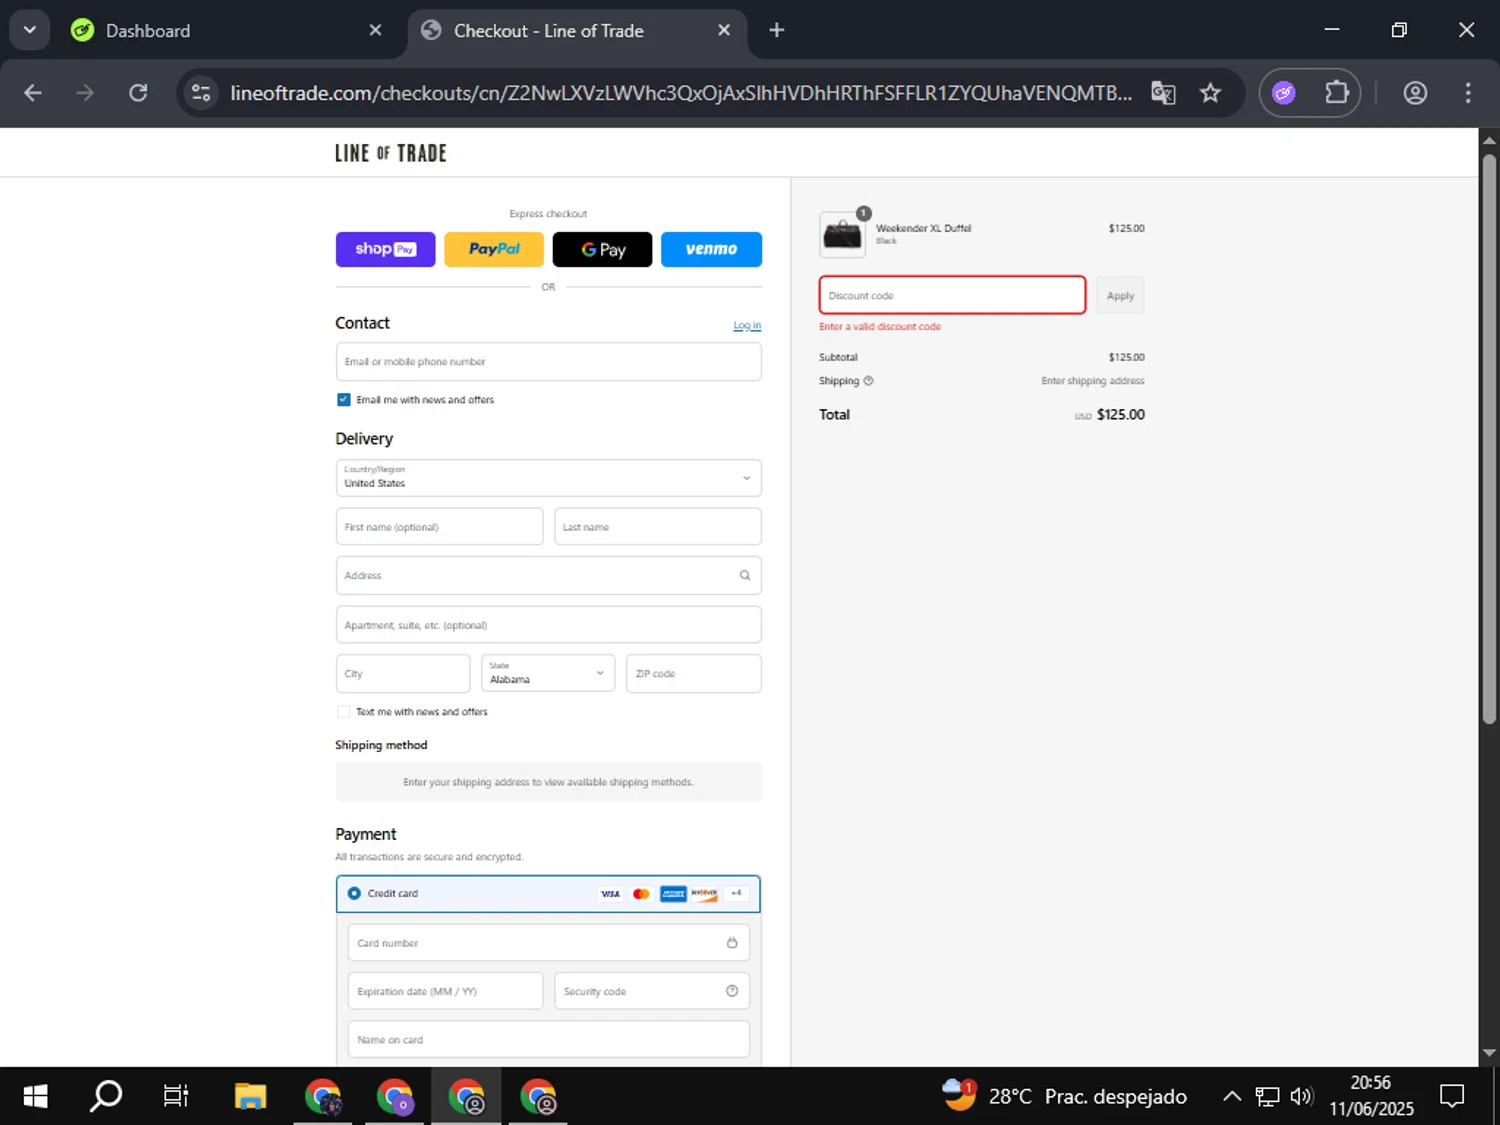
Task: Click the Name on card field
Action: (548, 1040)
